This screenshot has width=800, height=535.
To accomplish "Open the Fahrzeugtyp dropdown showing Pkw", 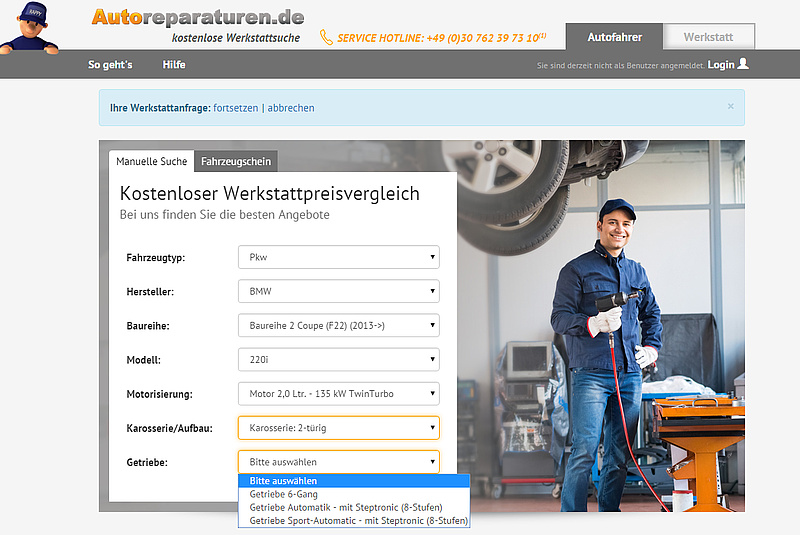I will pyautogui.click(x=339, y=257).
